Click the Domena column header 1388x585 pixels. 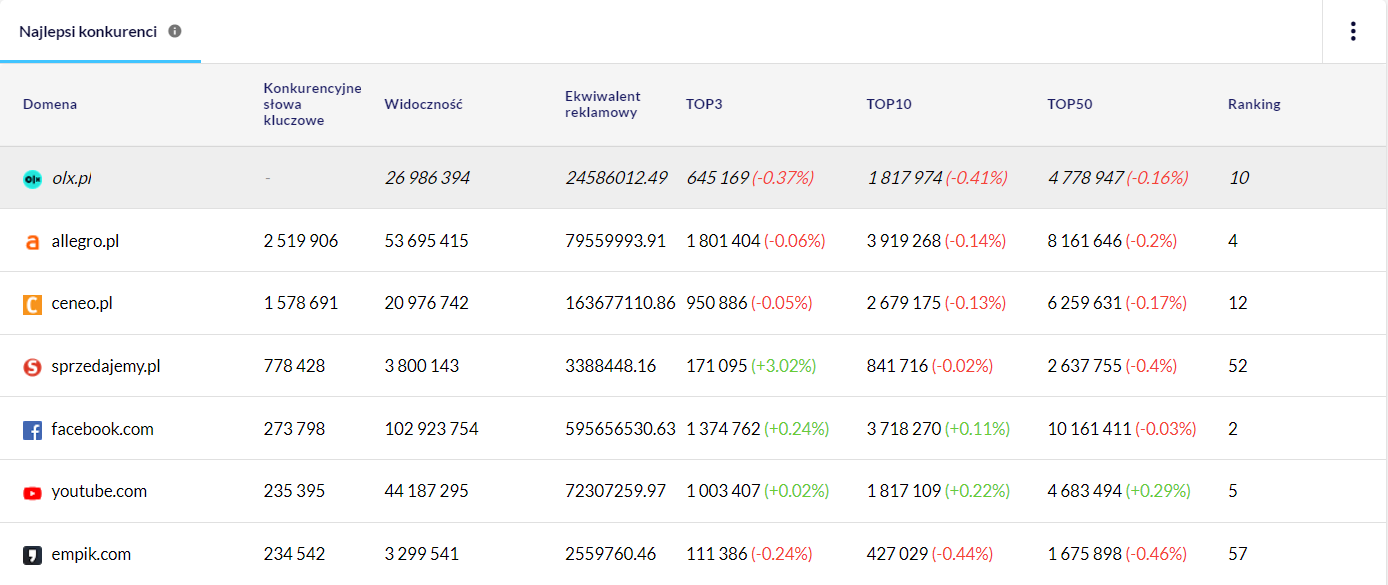[x=50, y=105]
